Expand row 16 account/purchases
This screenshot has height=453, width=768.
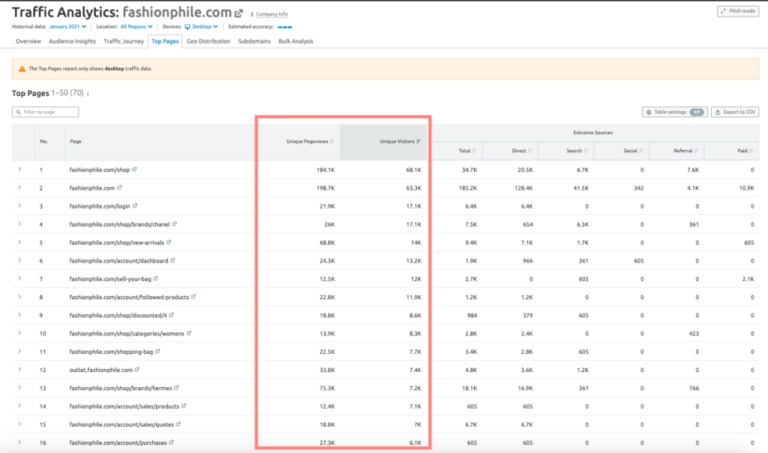pos(20,442)
